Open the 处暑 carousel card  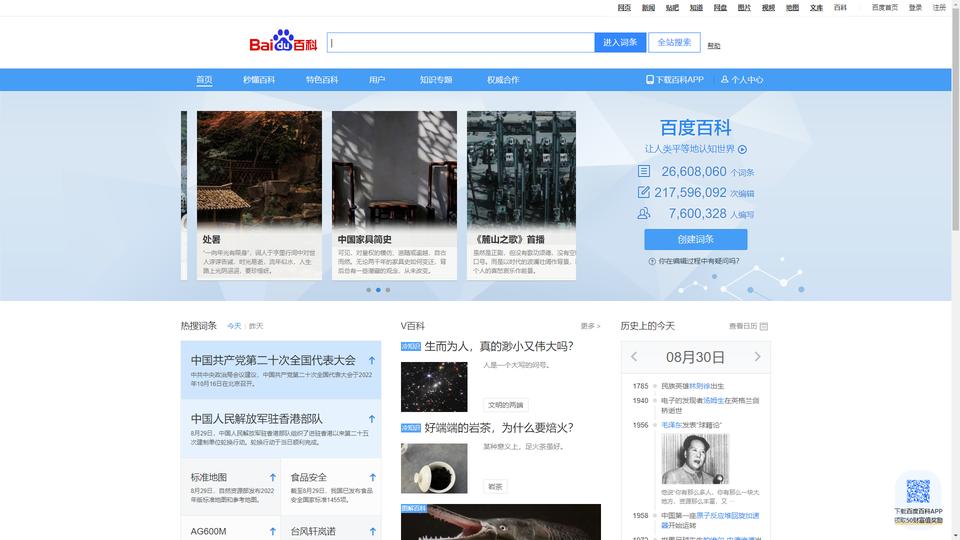259,195
